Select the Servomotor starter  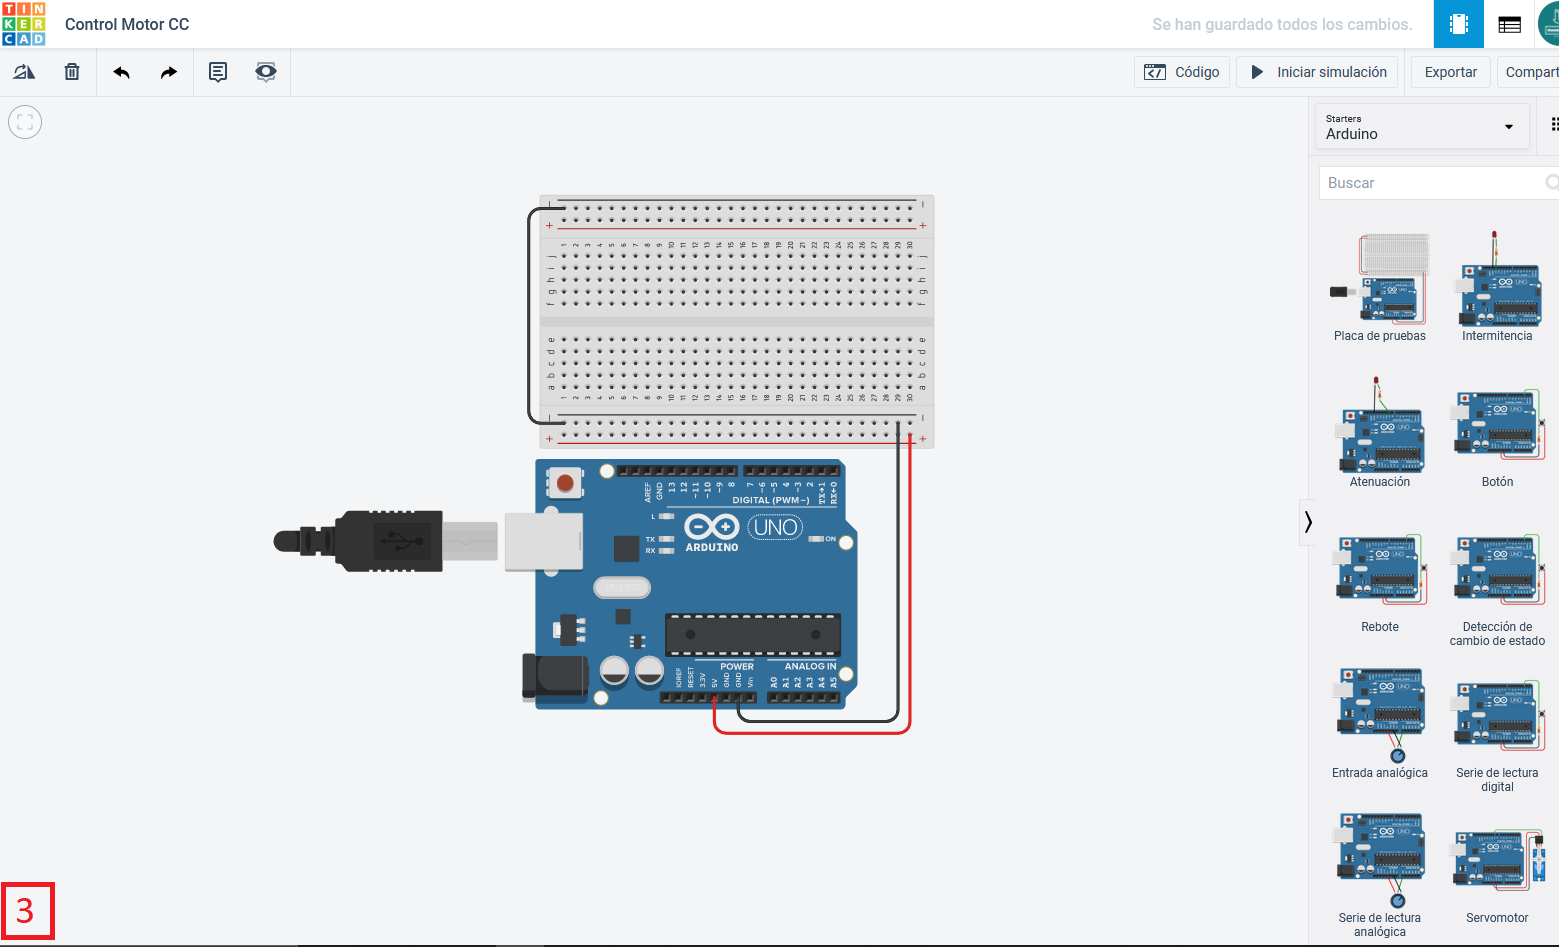point(1497,875)
